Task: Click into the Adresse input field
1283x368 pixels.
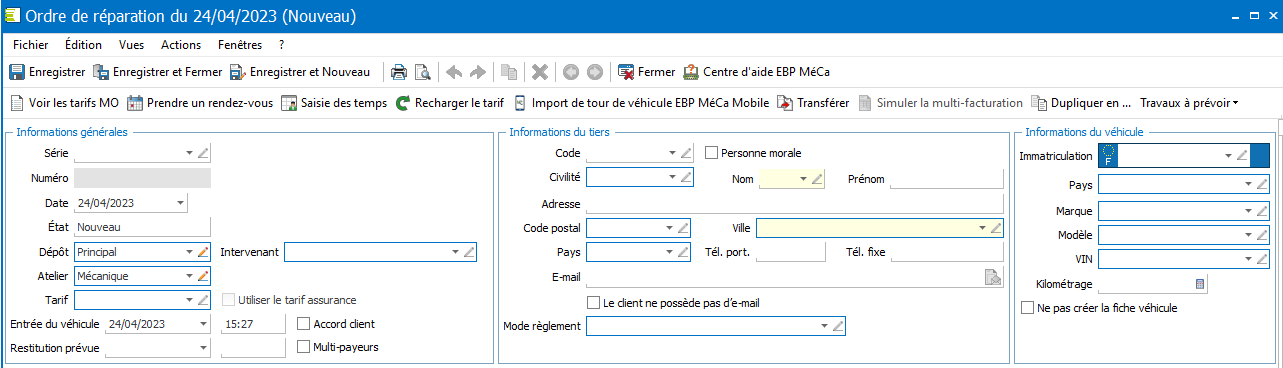Action: pos(794,204)
